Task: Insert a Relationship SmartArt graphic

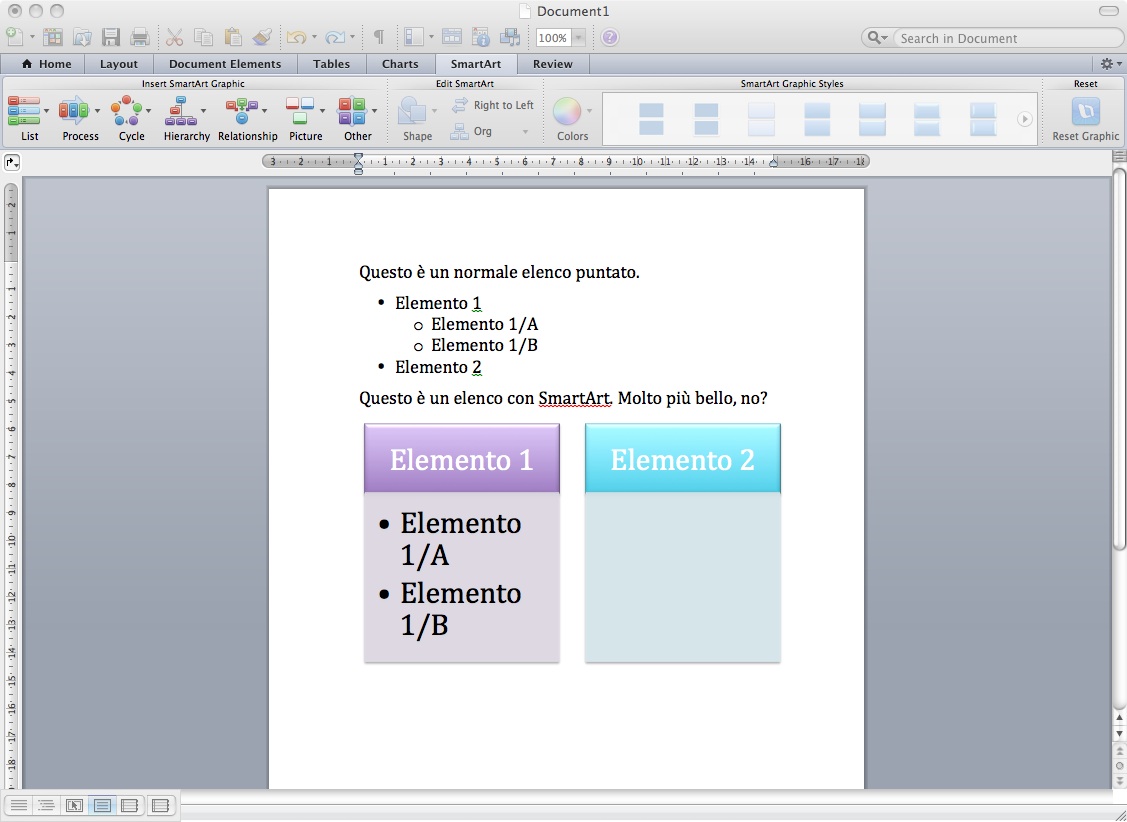Action: click(247, 119)
